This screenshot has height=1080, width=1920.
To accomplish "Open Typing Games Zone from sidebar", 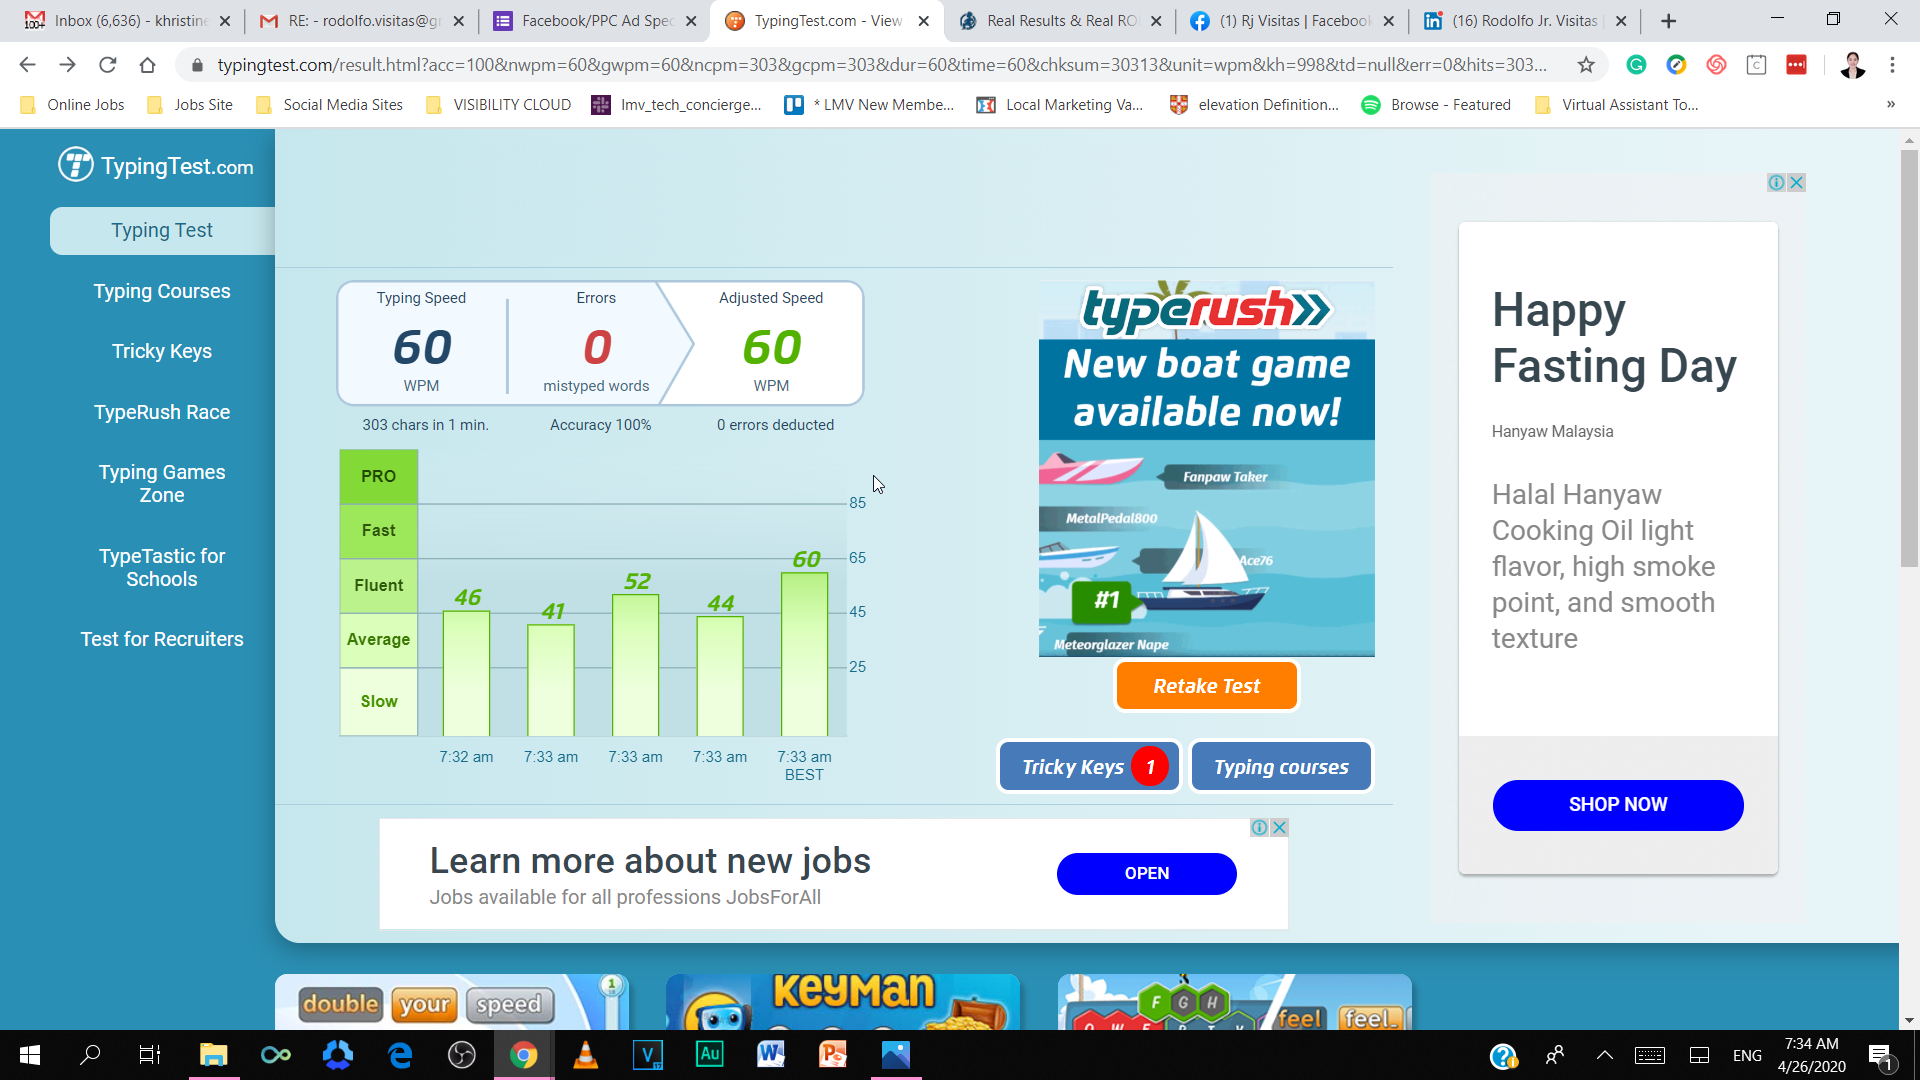I will click(162, 484).
